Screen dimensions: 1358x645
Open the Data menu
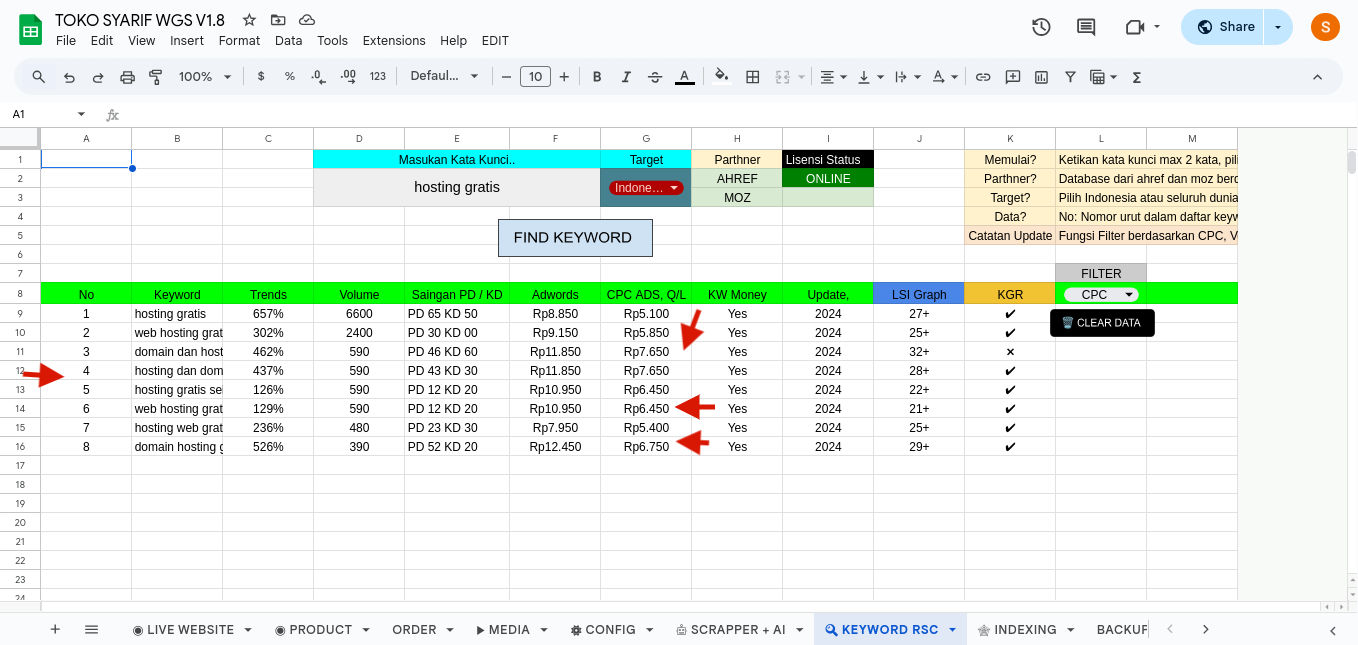288,41
